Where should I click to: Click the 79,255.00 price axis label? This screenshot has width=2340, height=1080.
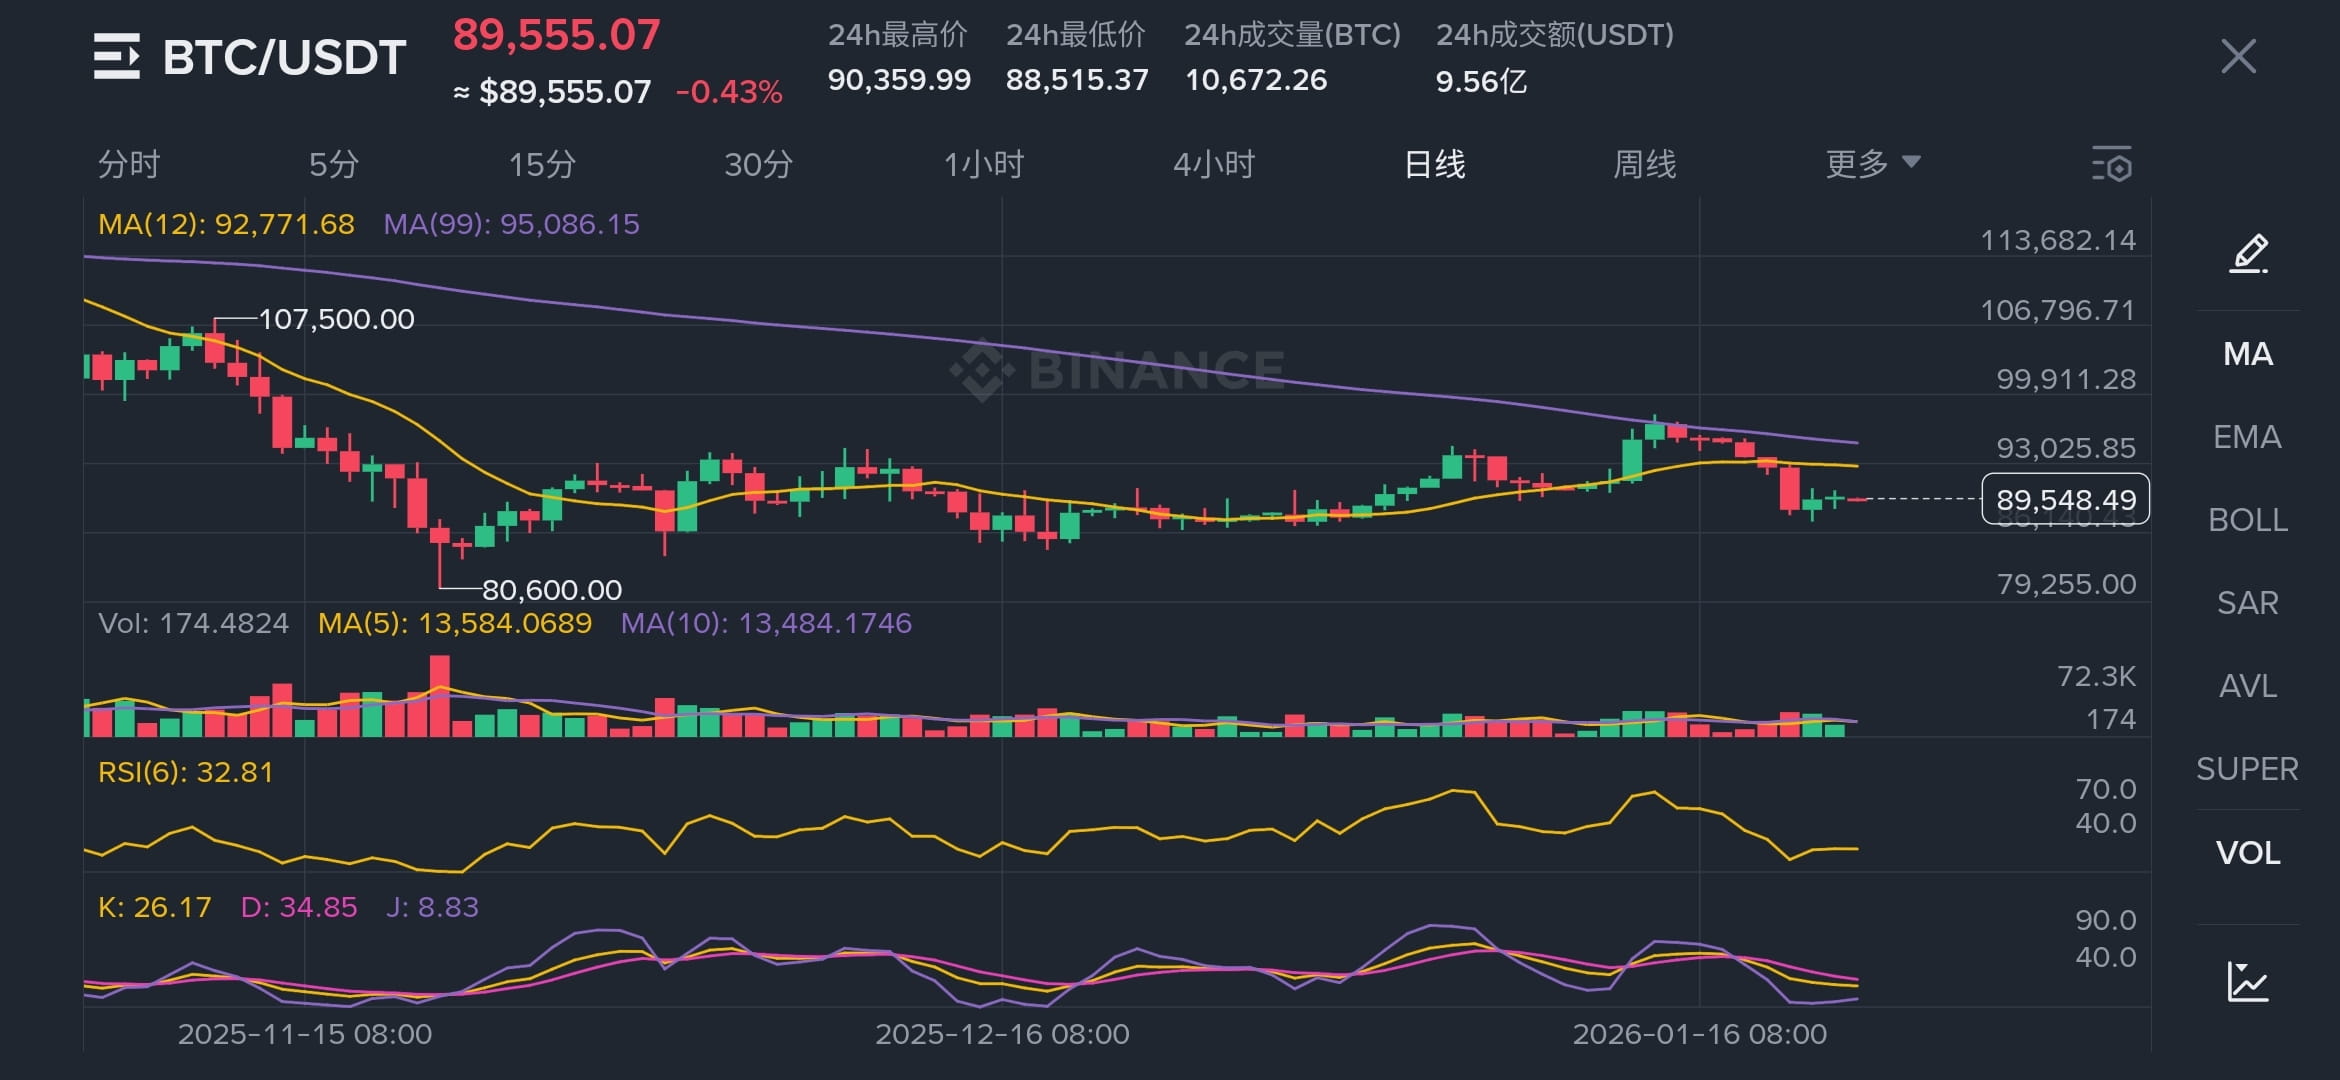(2066, 584)
